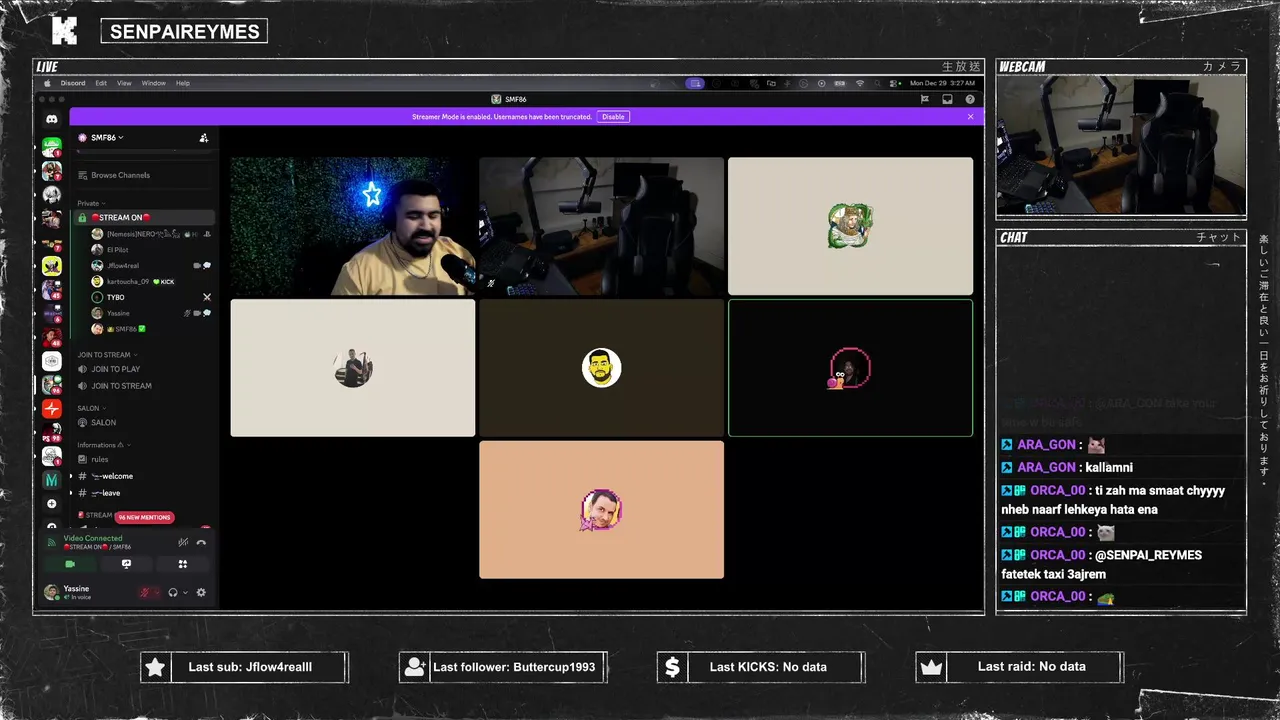This screenshot has width=1280, height=720.
Task: Select the green-outlined speaking participant tile
Action: 850,368
